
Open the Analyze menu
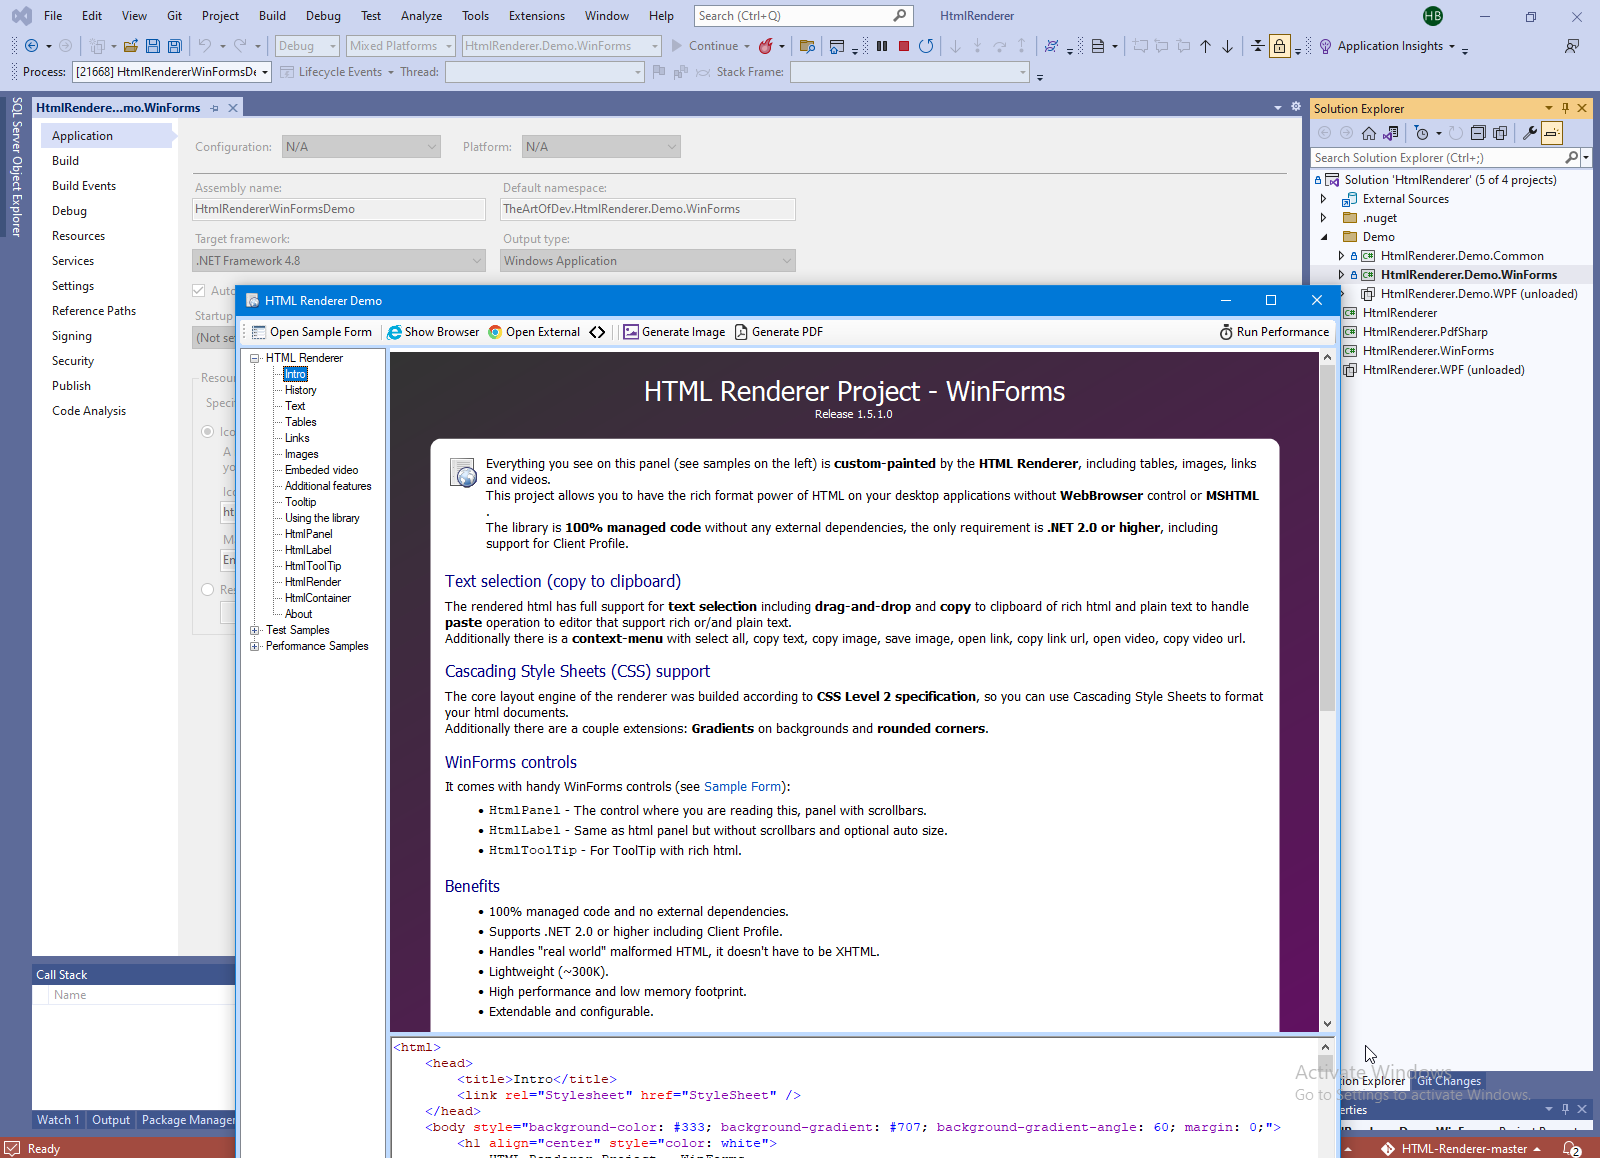(421, 16)
